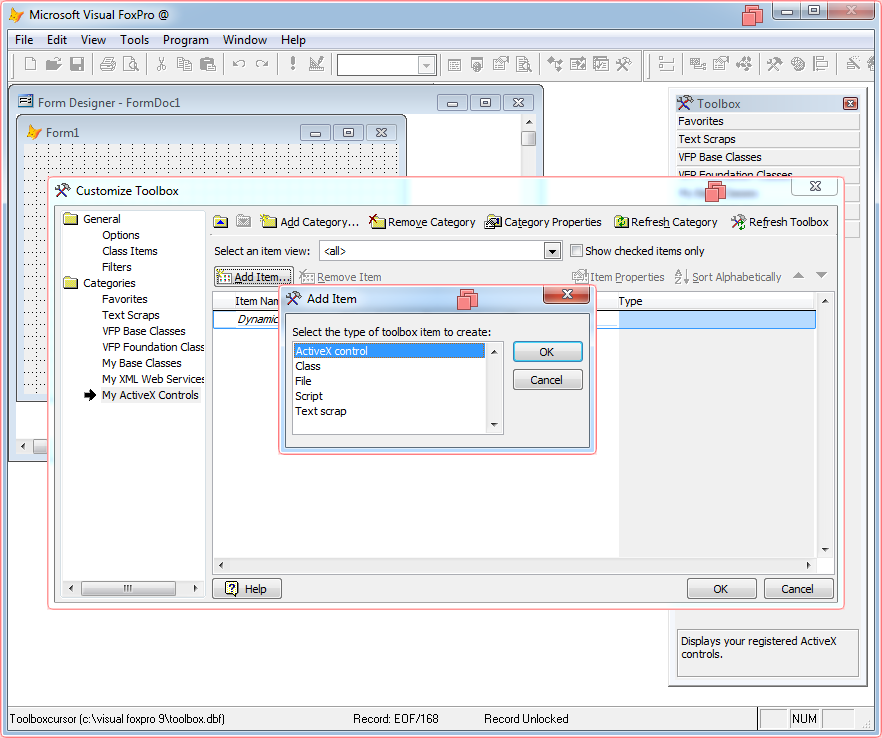The image size is (882, 738).
Task: Click Cancel at bottom of Customize Toolbox
Action: tap(798, 588)
